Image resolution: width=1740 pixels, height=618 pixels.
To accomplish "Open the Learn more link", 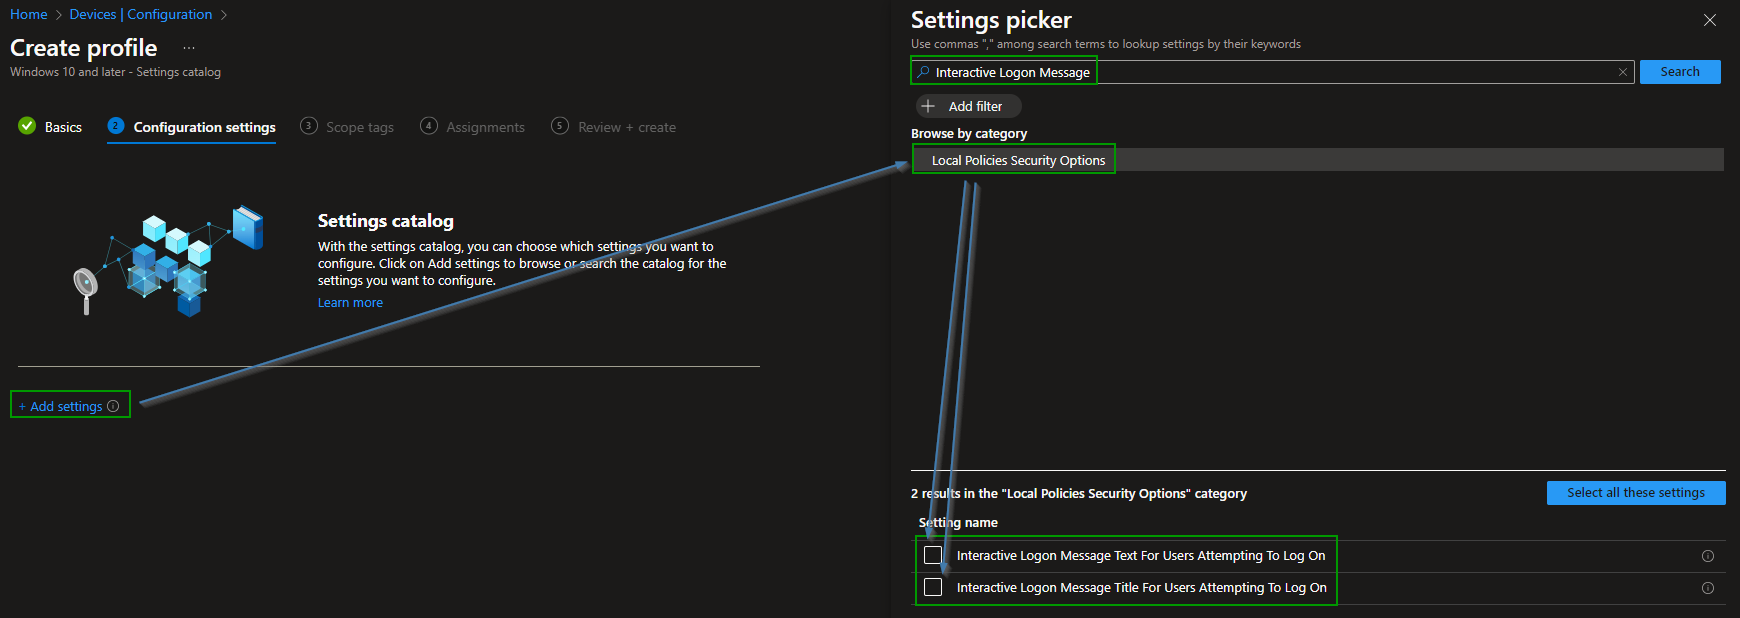I will tap(350, 303).
